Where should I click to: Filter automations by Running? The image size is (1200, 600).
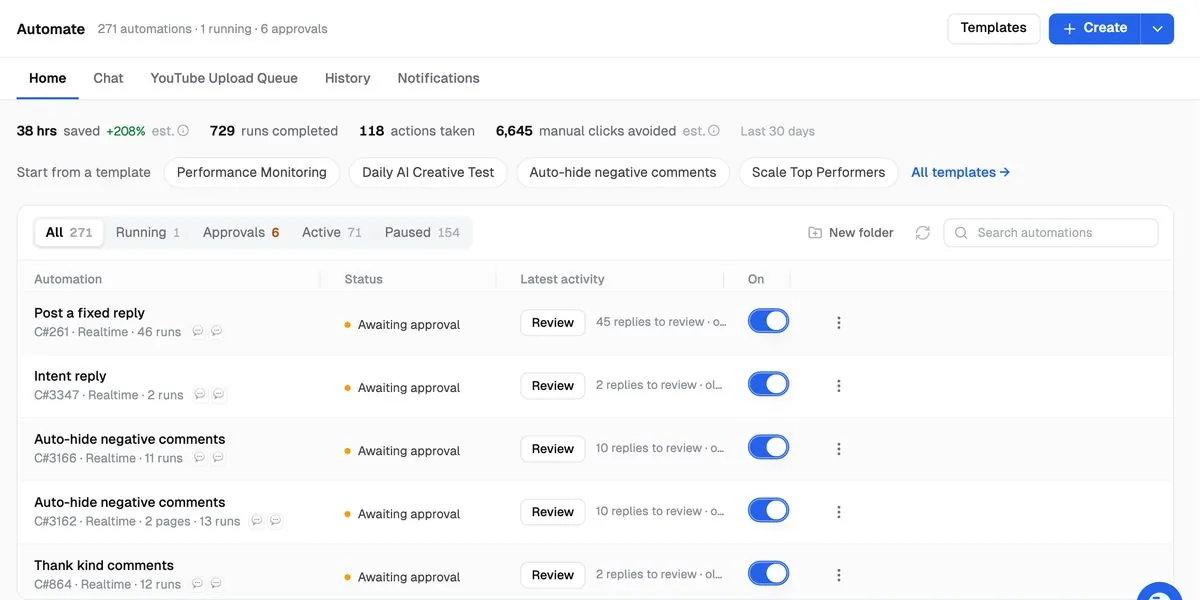coord(148,232)
